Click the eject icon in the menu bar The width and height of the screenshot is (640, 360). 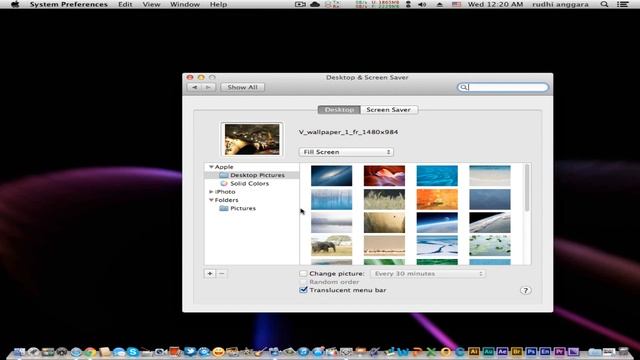coord(440,4)
